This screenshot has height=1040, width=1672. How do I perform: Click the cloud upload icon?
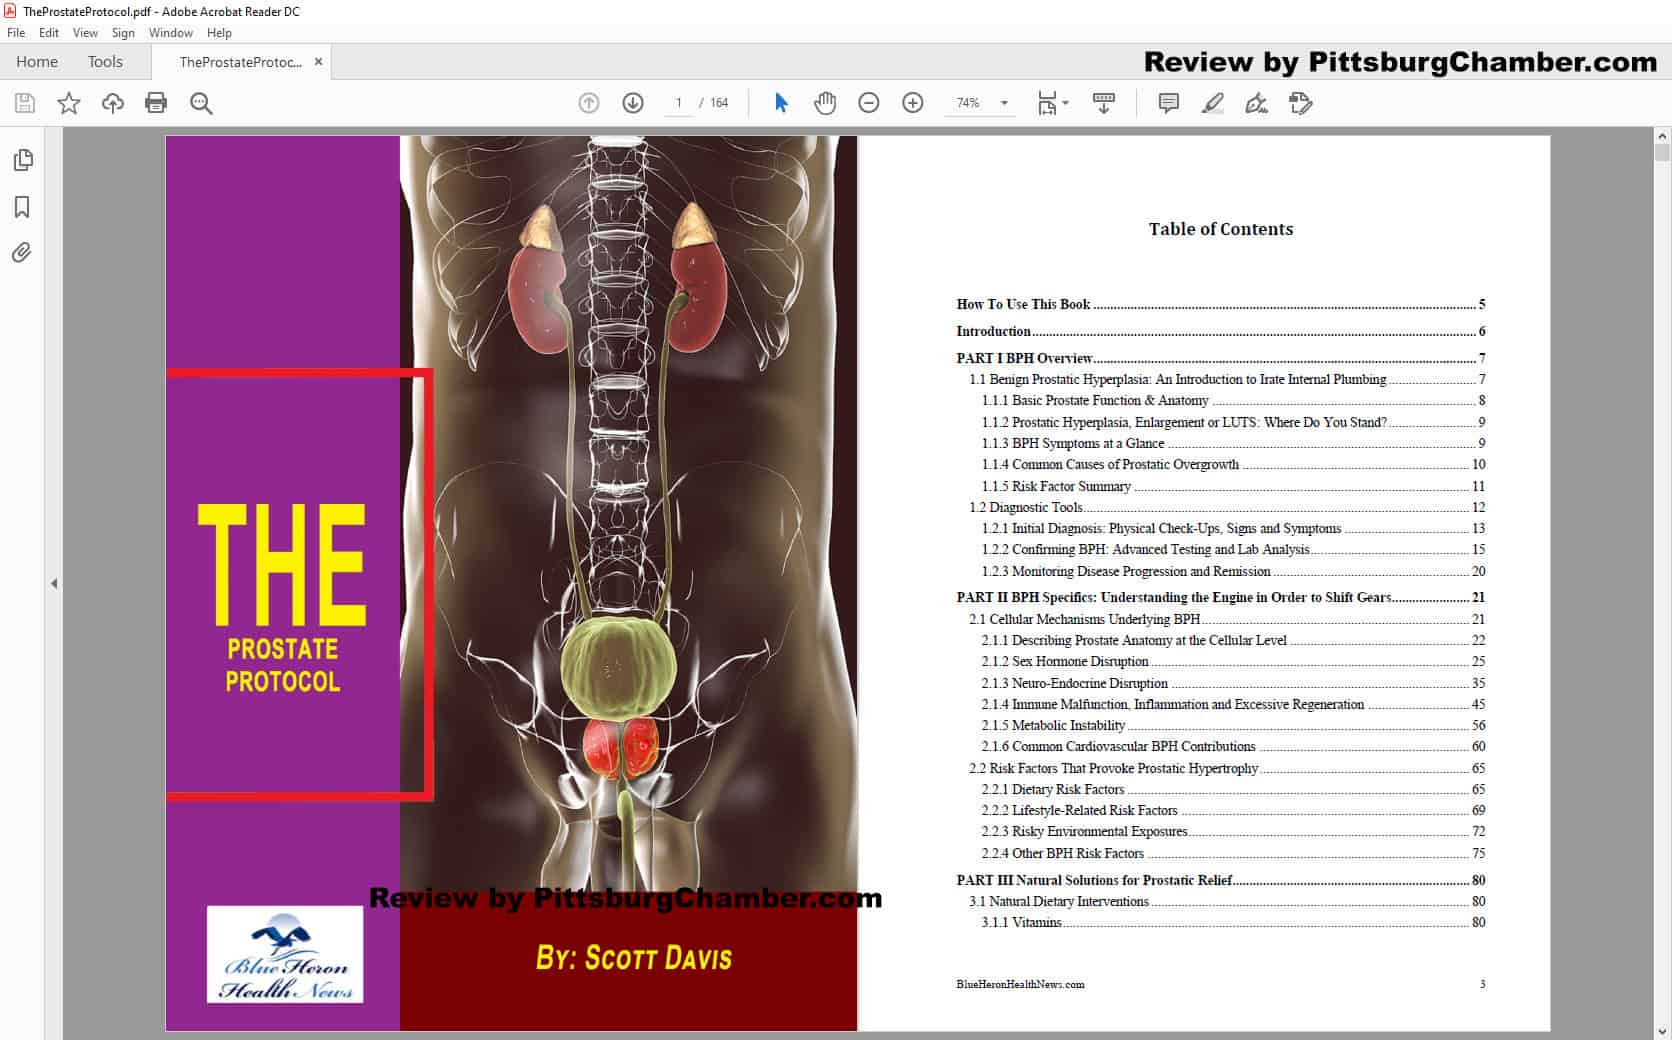[113, 103]
